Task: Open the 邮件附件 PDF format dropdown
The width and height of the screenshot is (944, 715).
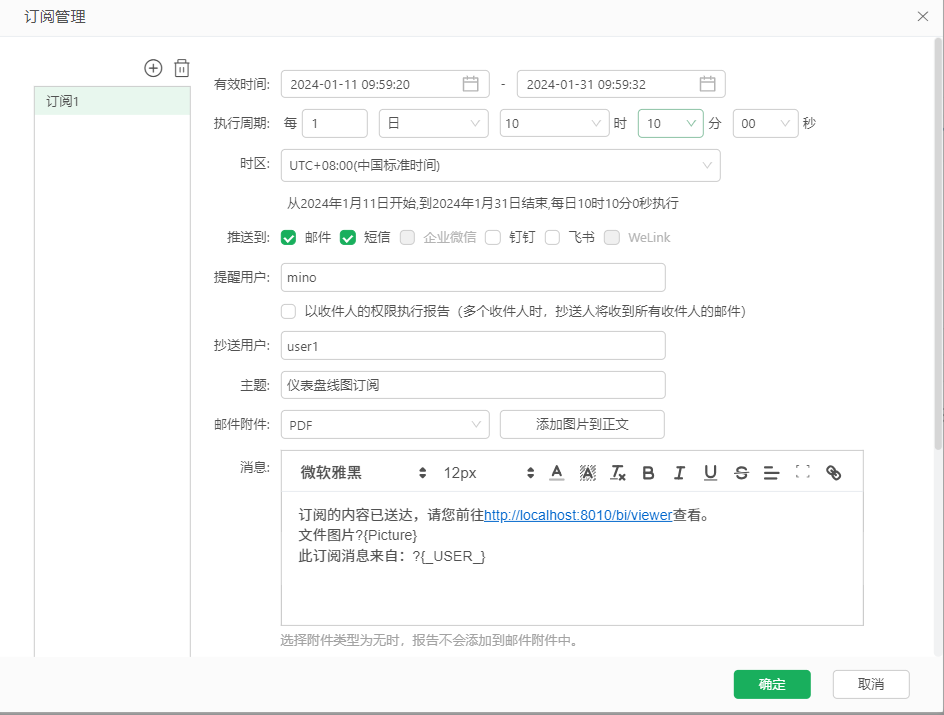Action: (384, 424)
